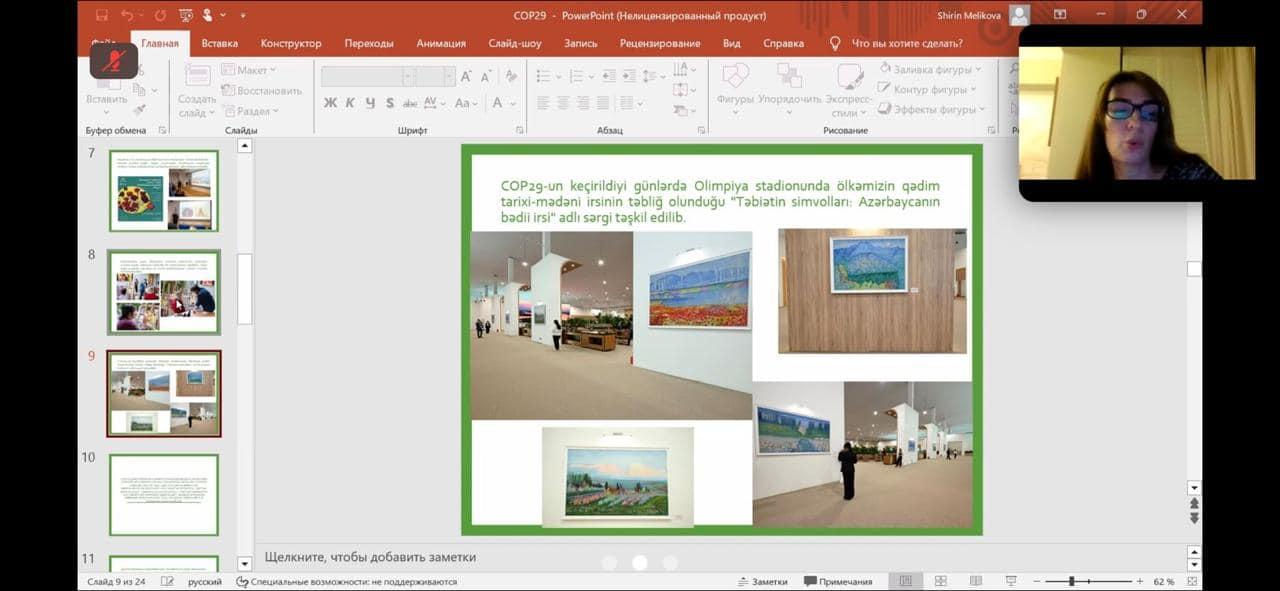Apply bold formatting (Ж)
This screenshot has height=591, width=1280.
coord(330,103)
